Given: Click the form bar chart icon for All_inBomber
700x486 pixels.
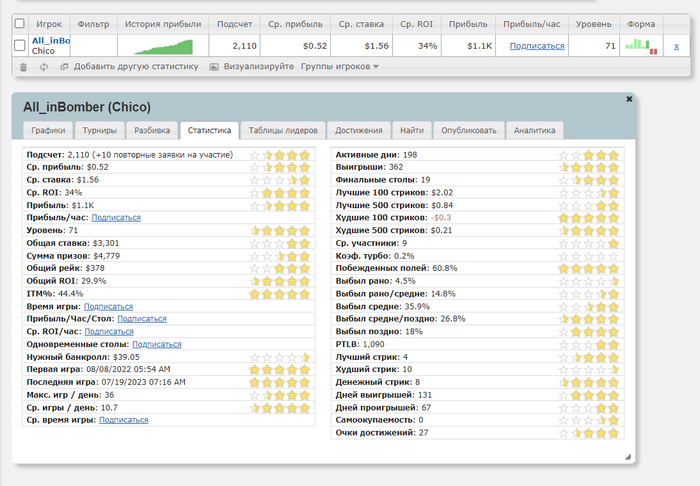Looking at the screenshot, I should [x=642, y=46].
